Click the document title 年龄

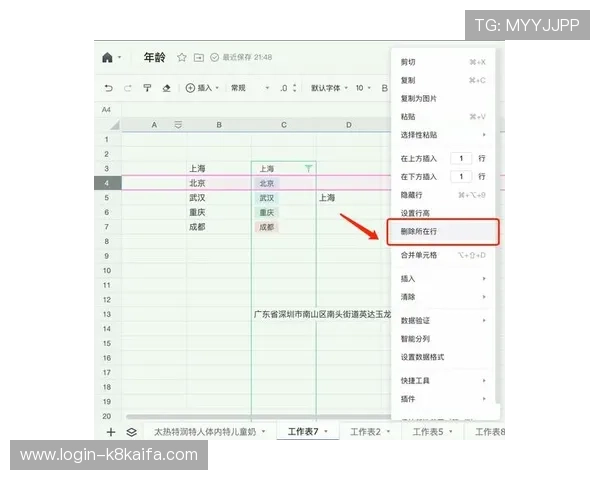pos(155,57)
